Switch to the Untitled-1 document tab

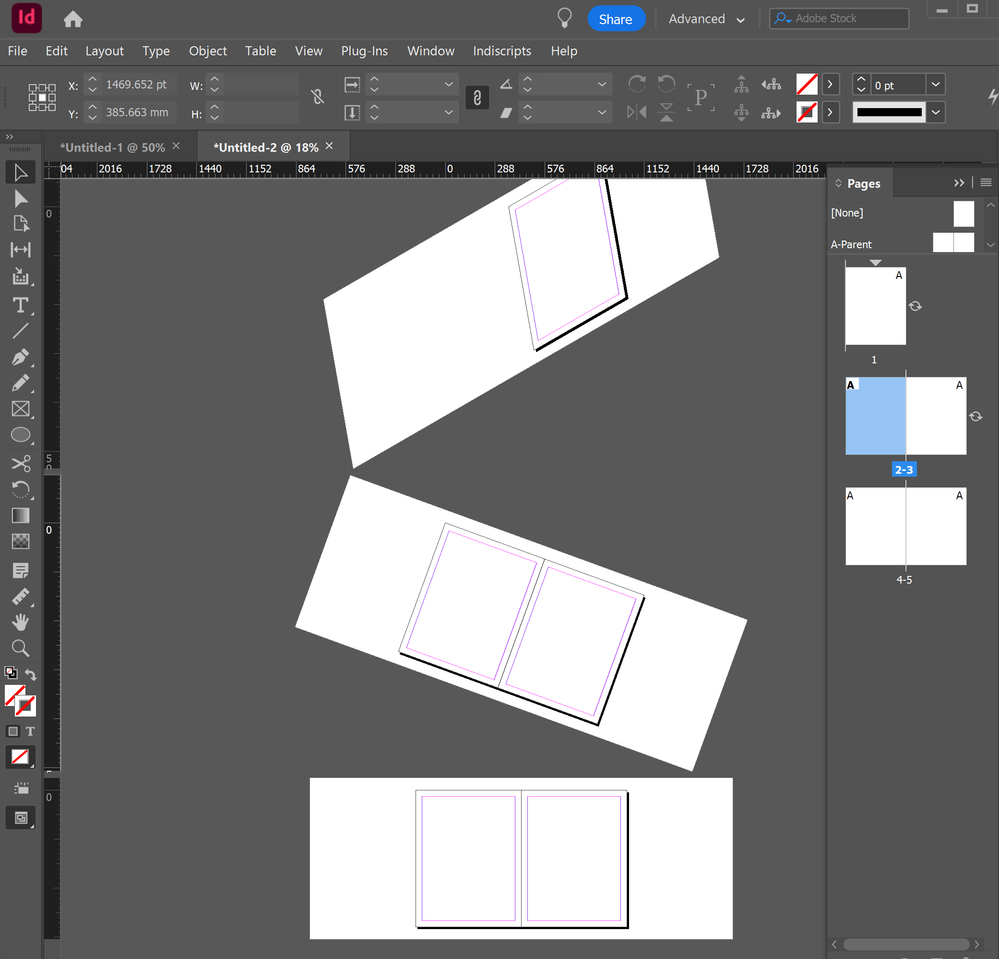(112, 147)
